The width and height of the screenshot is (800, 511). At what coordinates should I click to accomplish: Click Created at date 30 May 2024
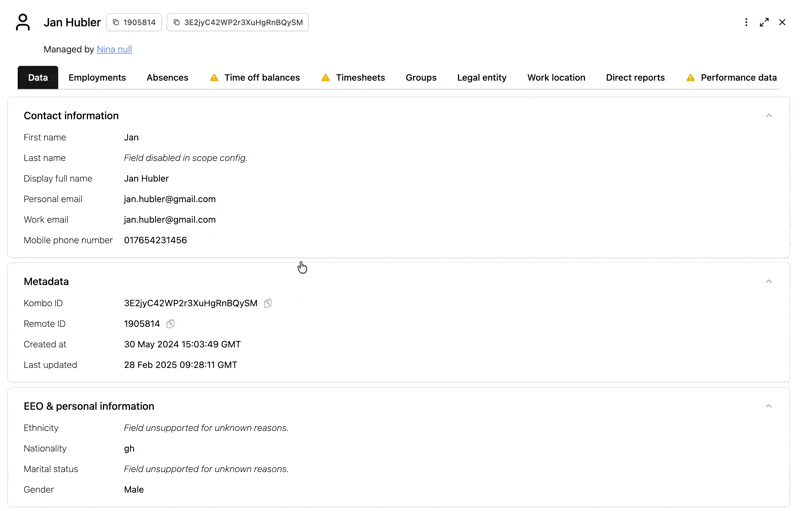point(182,344)
